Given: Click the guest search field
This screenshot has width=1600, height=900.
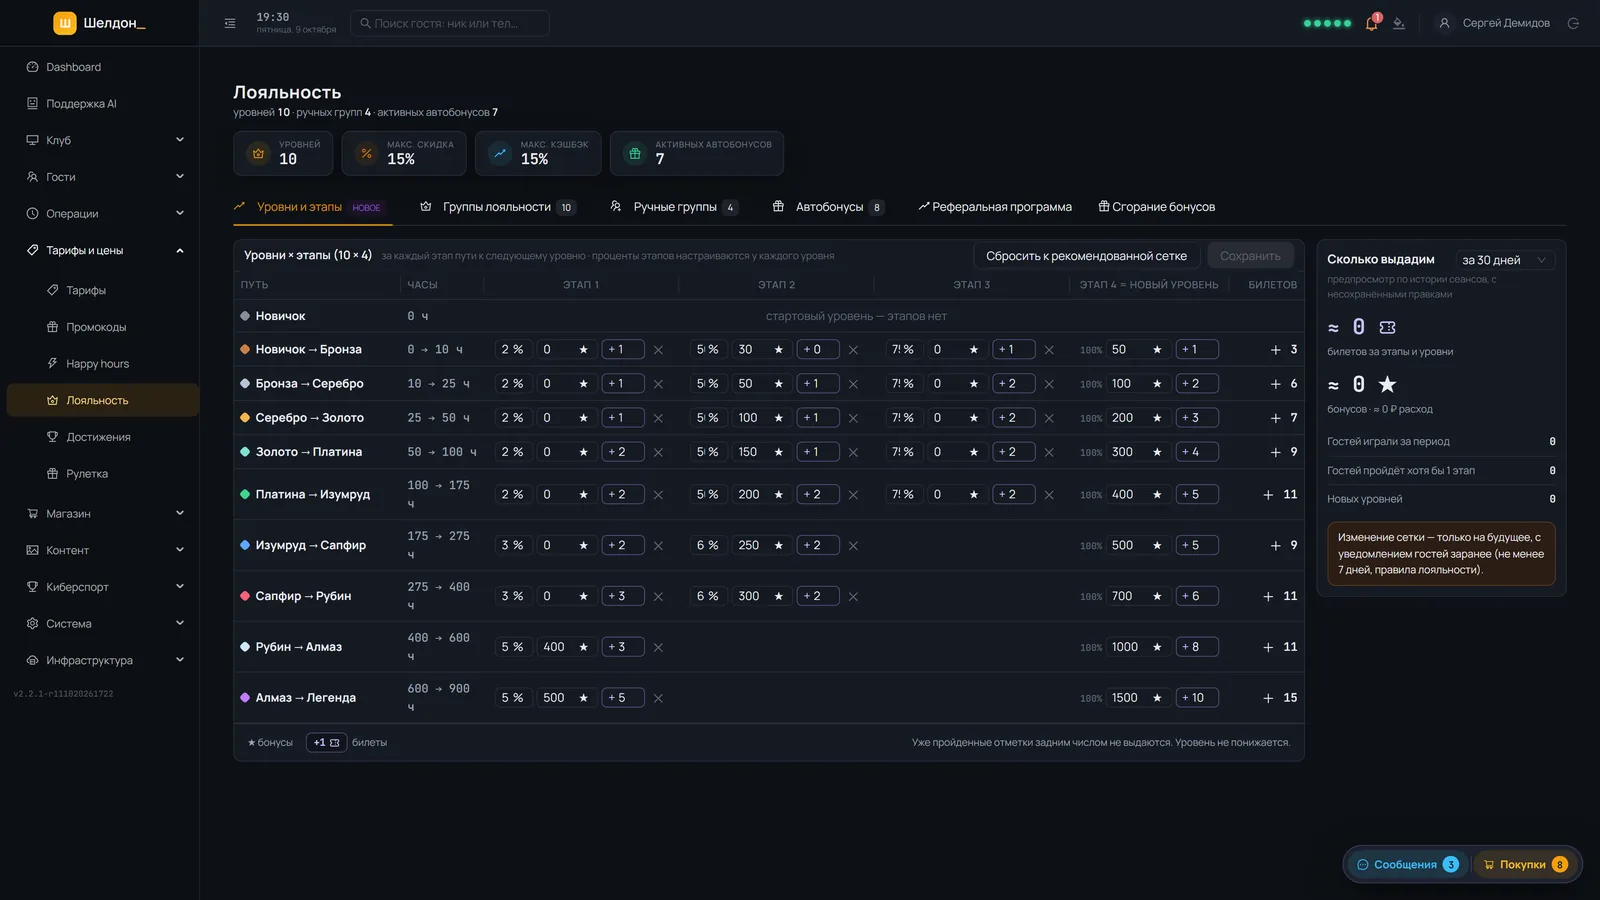Looking at the screenshot, I should click(450, 23).
